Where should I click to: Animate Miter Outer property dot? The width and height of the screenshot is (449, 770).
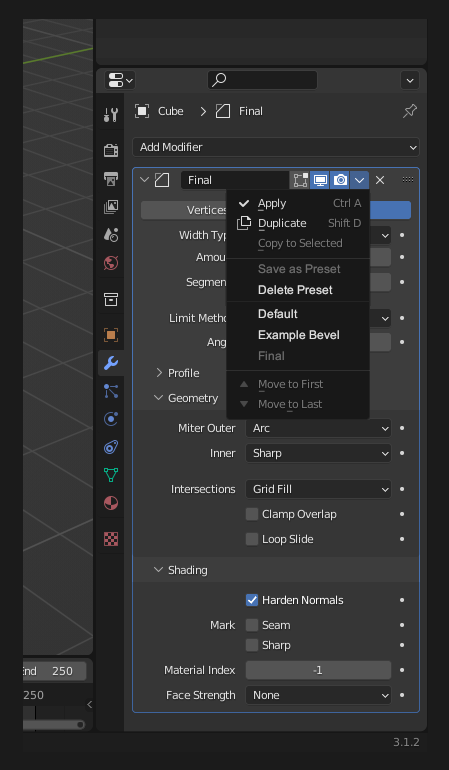click(402, 428)
